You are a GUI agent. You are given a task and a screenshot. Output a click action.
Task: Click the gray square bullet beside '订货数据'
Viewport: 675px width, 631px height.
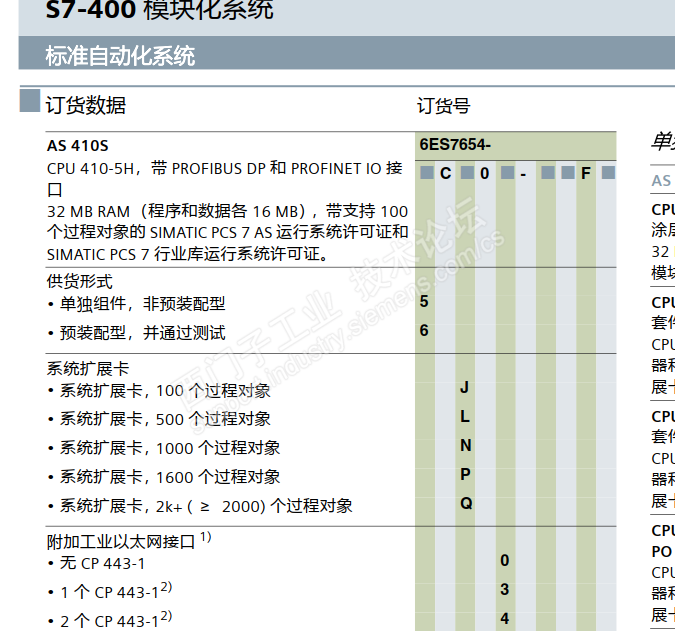tap(30, 100)
